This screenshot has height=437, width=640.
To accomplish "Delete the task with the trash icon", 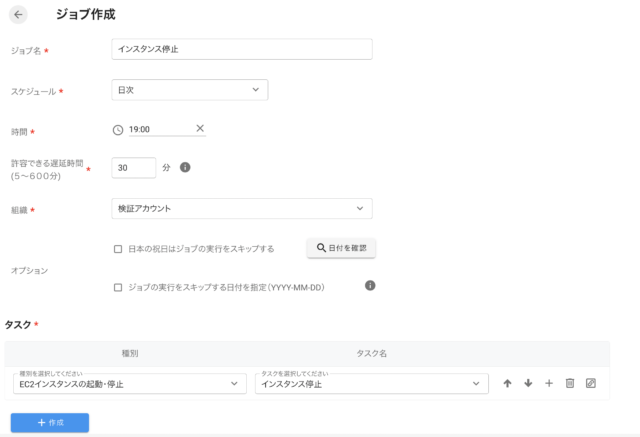I will [x=570, y=383].
